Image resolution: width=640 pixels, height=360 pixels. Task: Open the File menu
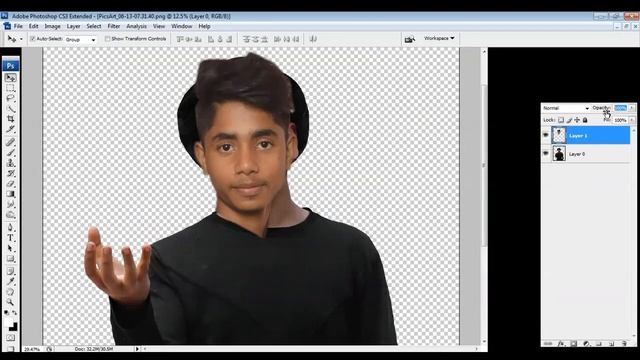click(18, 26)
